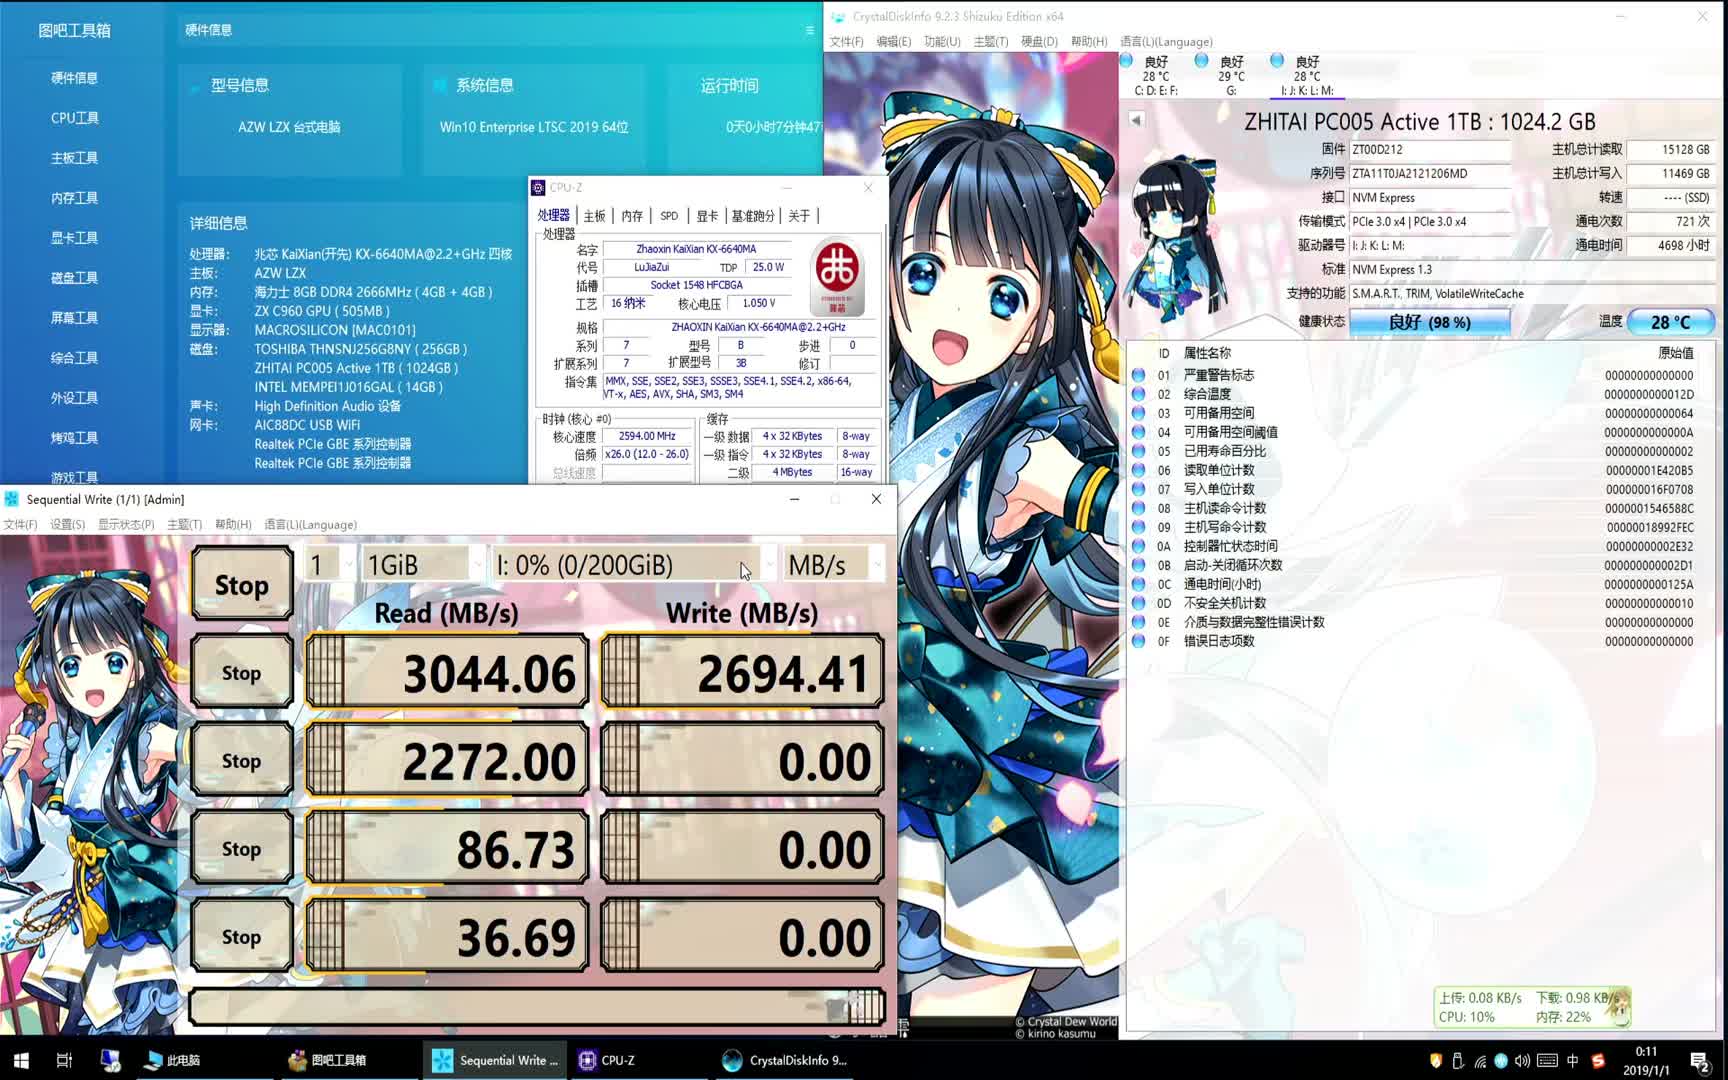The height and width of the screenshot is (1080, 1728).
Task: Select CPU工具 in the toolbox sidebar
Action: 75,118
